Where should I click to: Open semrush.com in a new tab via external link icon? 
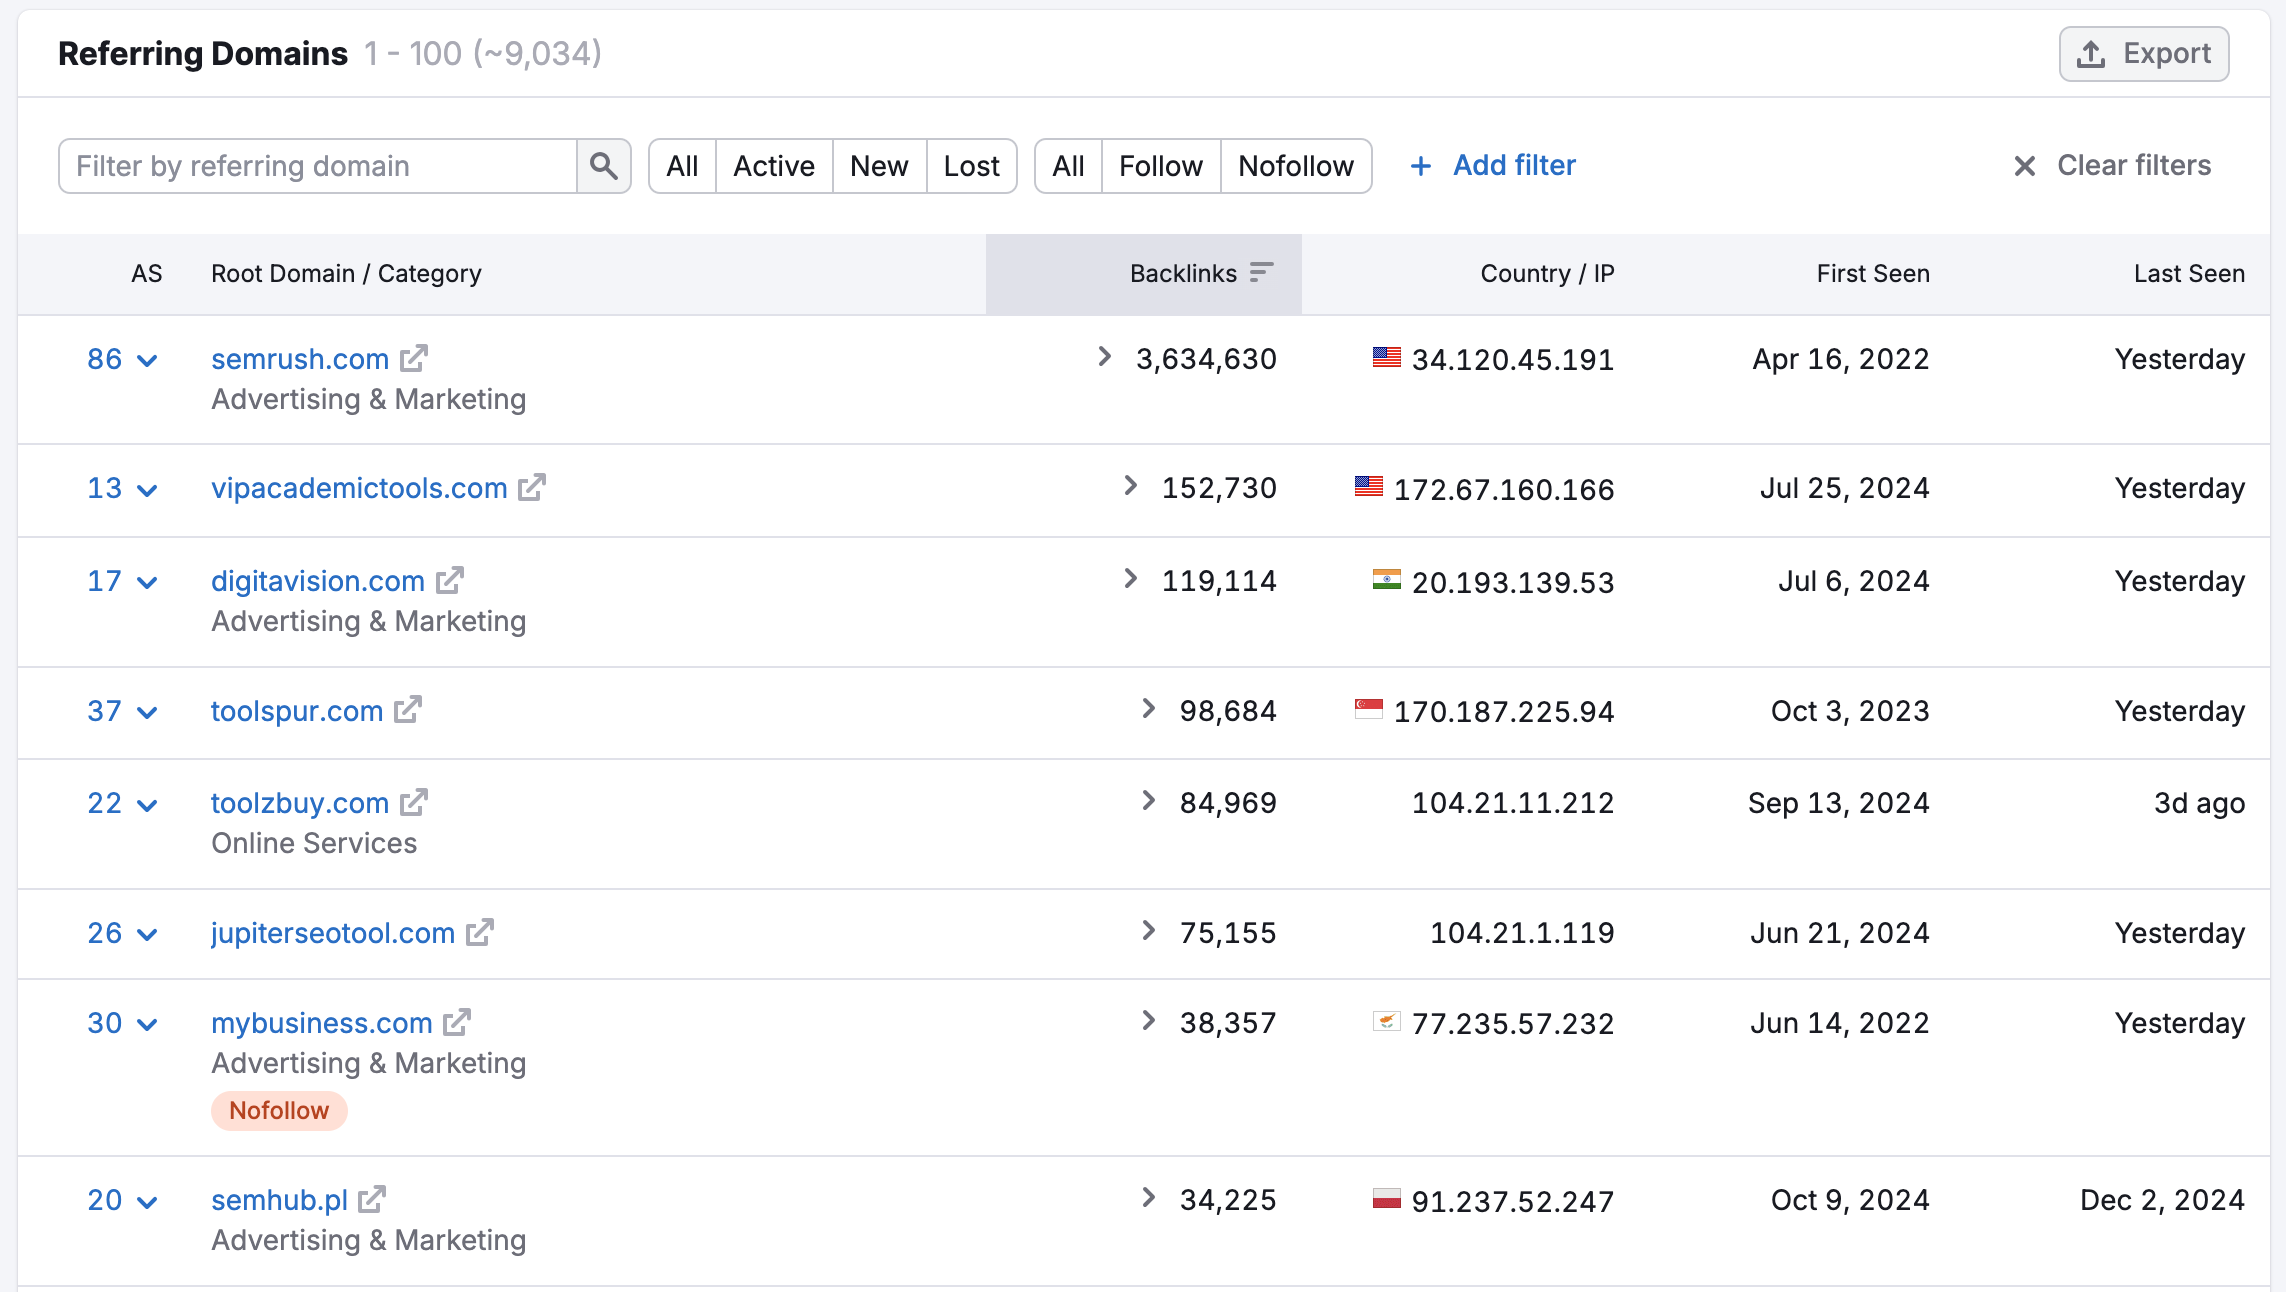coord(413,358)
